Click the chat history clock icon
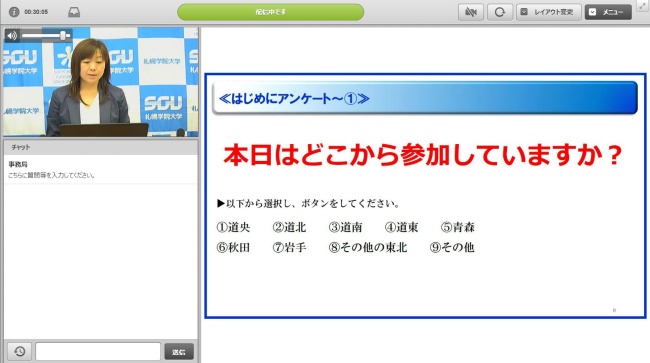The height and width of the screenshot is (363, 650). pos(19,351)
